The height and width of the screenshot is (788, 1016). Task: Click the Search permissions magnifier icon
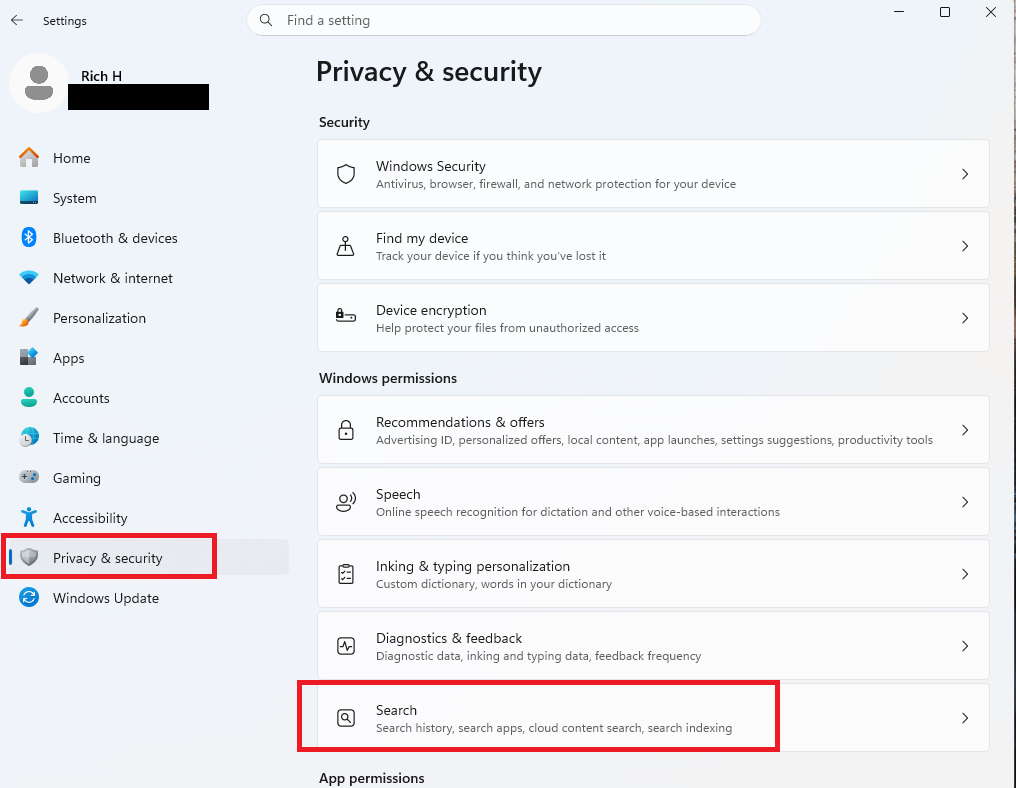(346, 717)
